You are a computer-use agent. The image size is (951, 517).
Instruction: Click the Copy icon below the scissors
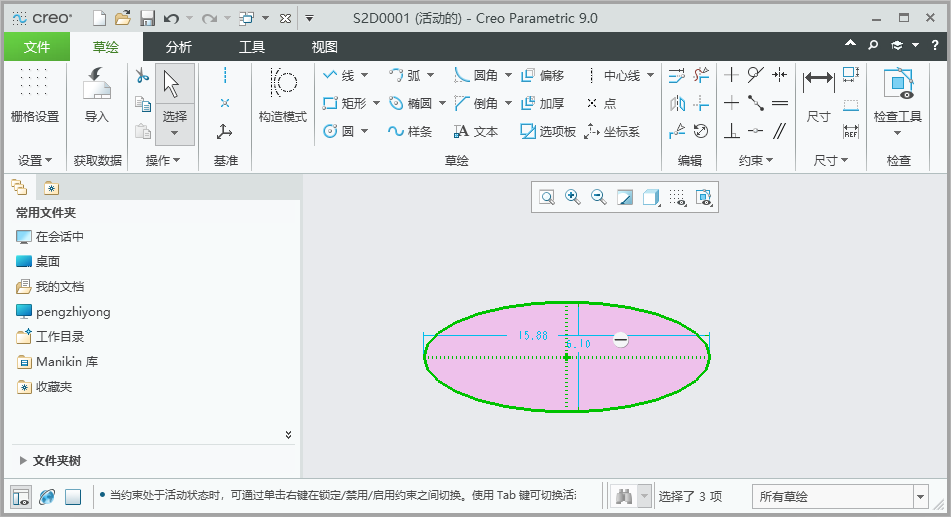[143, 104]
